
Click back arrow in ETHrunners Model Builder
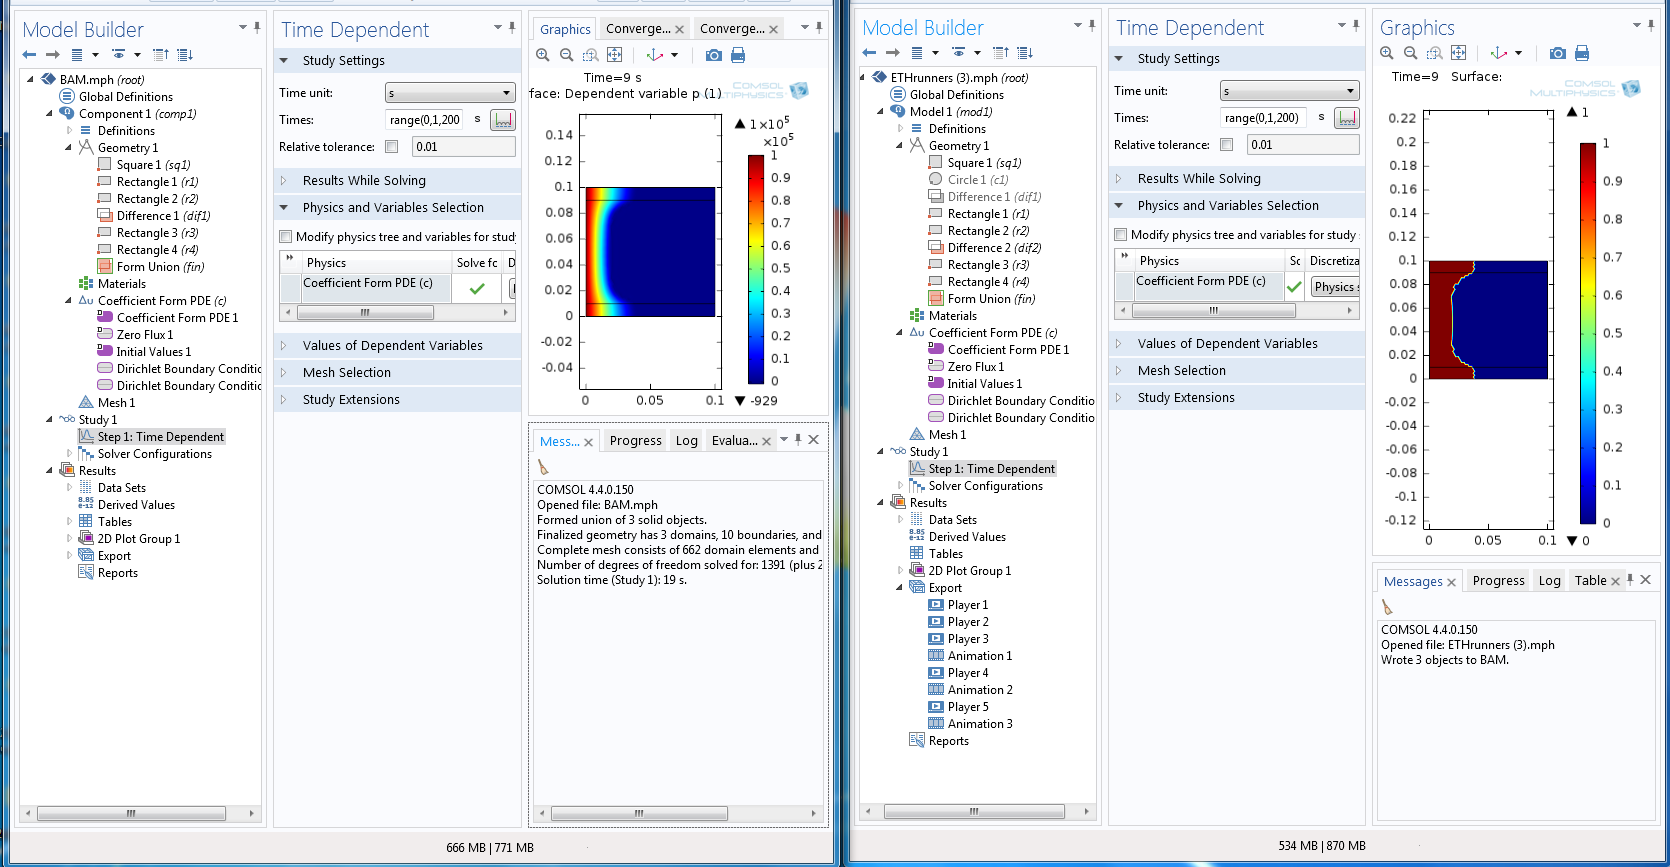pyautogui.click(x=869, y=53)
